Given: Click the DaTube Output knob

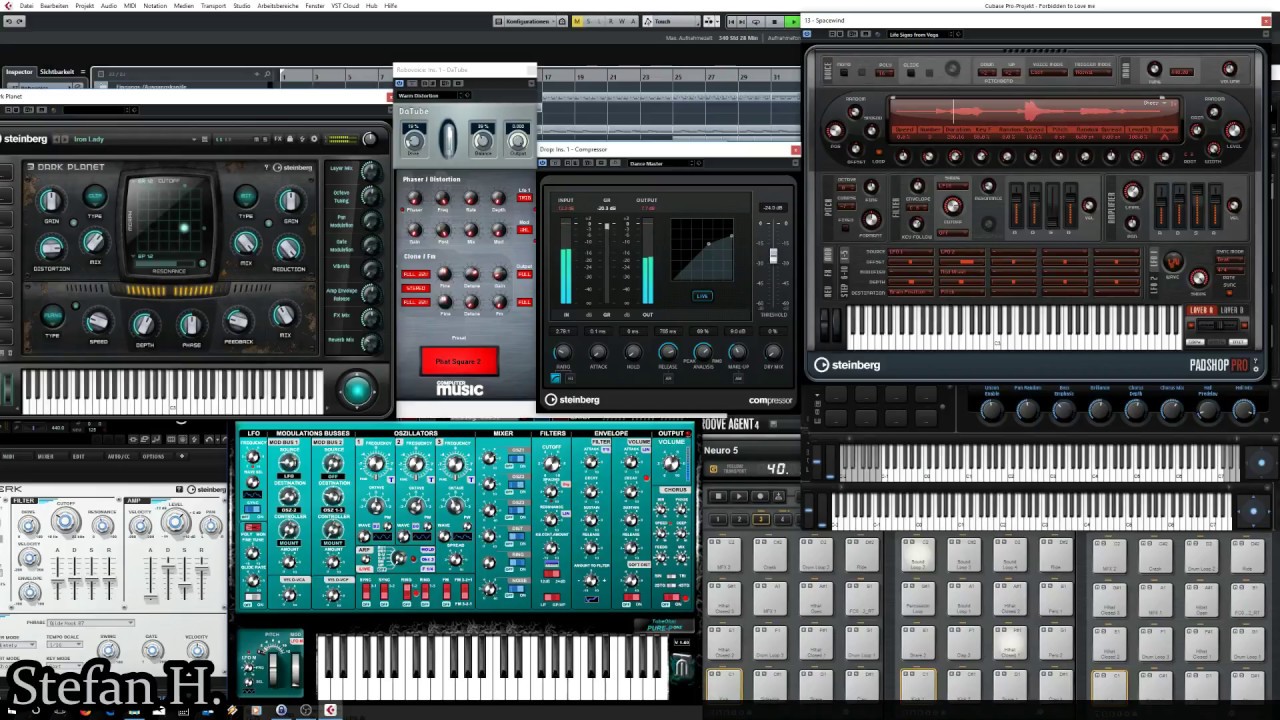Looking at the screenshot, I should click(x=517, y=141).
